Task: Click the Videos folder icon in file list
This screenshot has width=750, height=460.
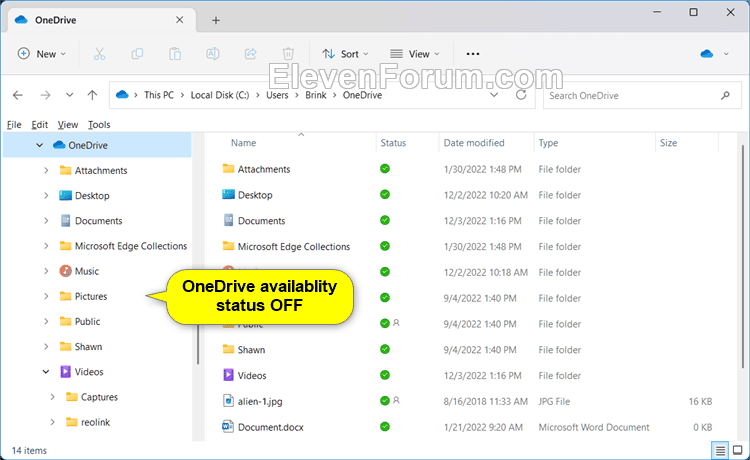Action: 228,375
